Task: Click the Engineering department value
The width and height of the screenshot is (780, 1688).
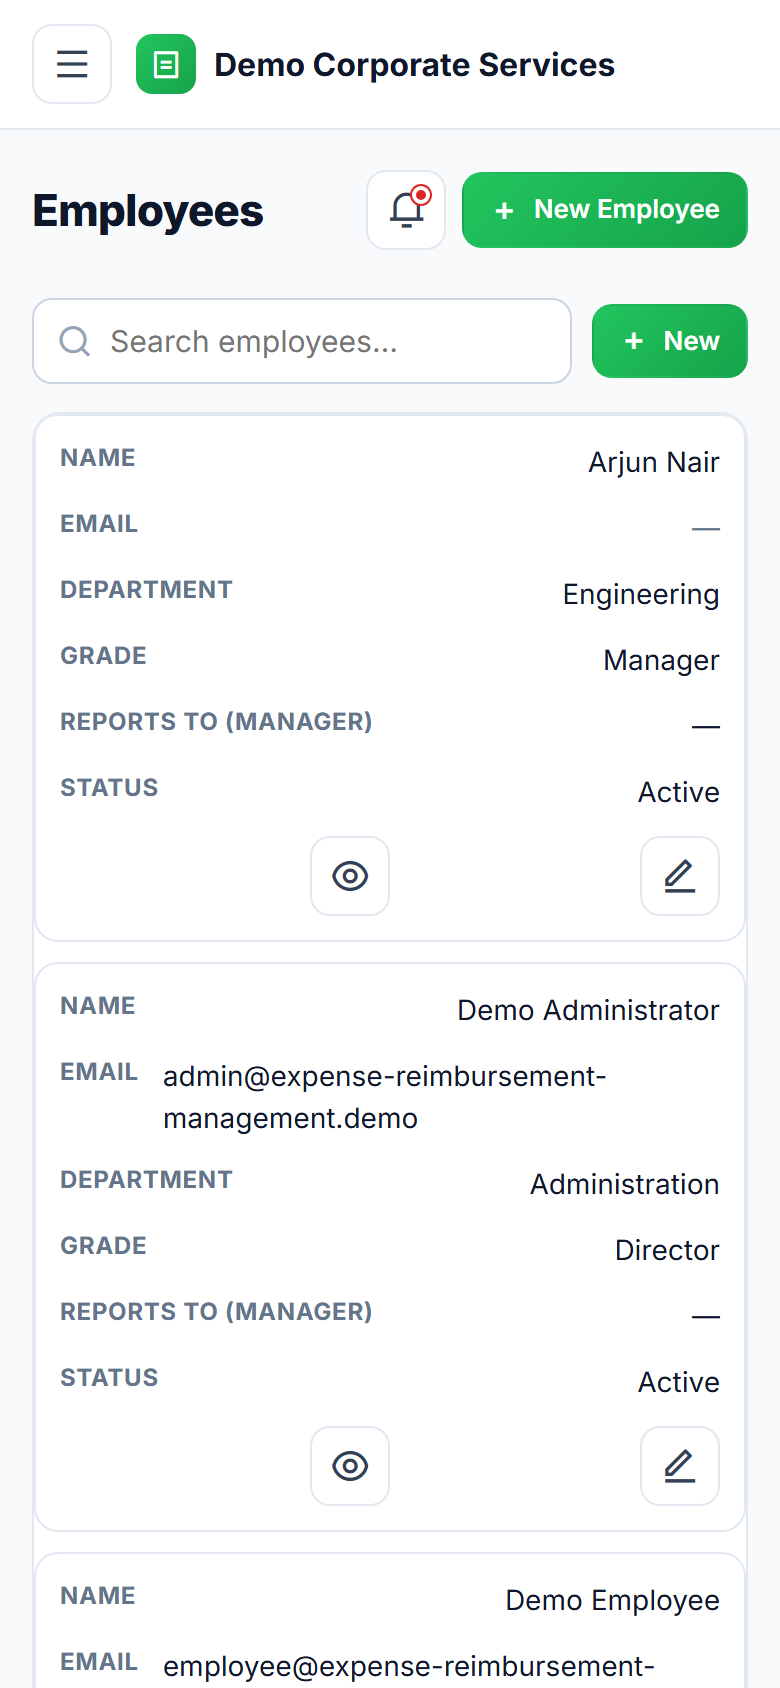Action: pos(641,594)
